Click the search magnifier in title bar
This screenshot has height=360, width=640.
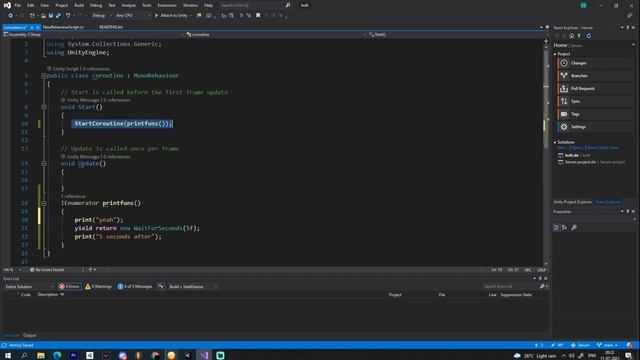(288, 5)
